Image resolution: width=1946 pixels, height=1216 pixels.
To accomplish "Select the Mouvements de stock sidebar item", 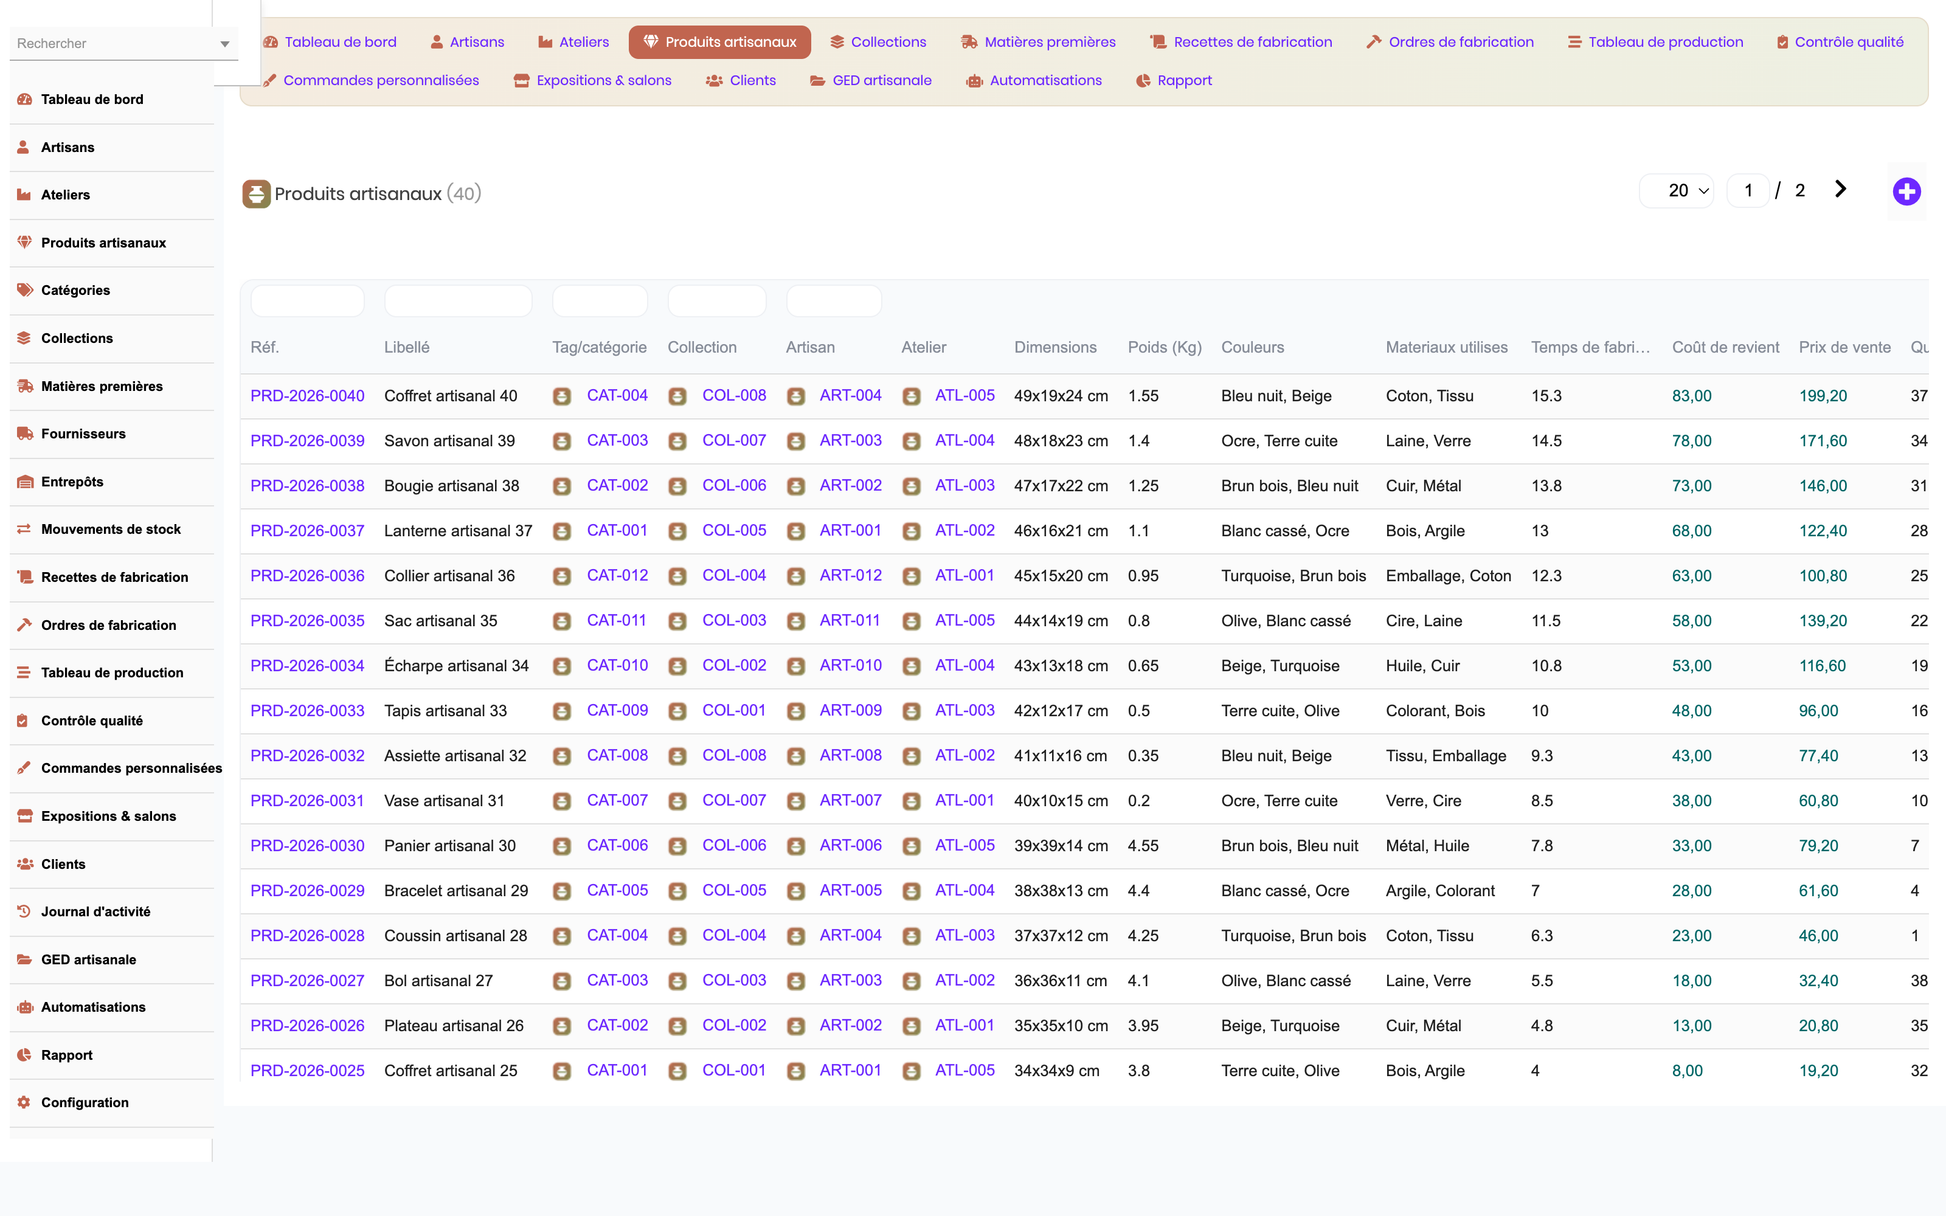I will pos(112,529).
